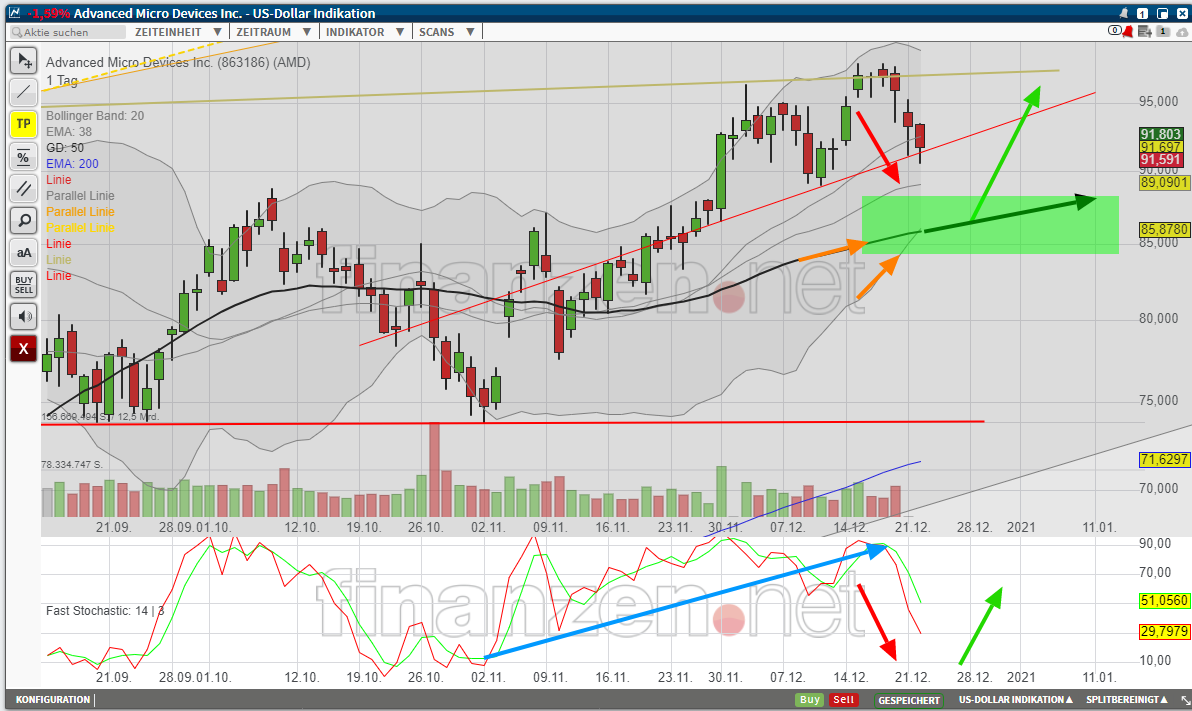Select the line drawing tool

(x=24, y=93)
